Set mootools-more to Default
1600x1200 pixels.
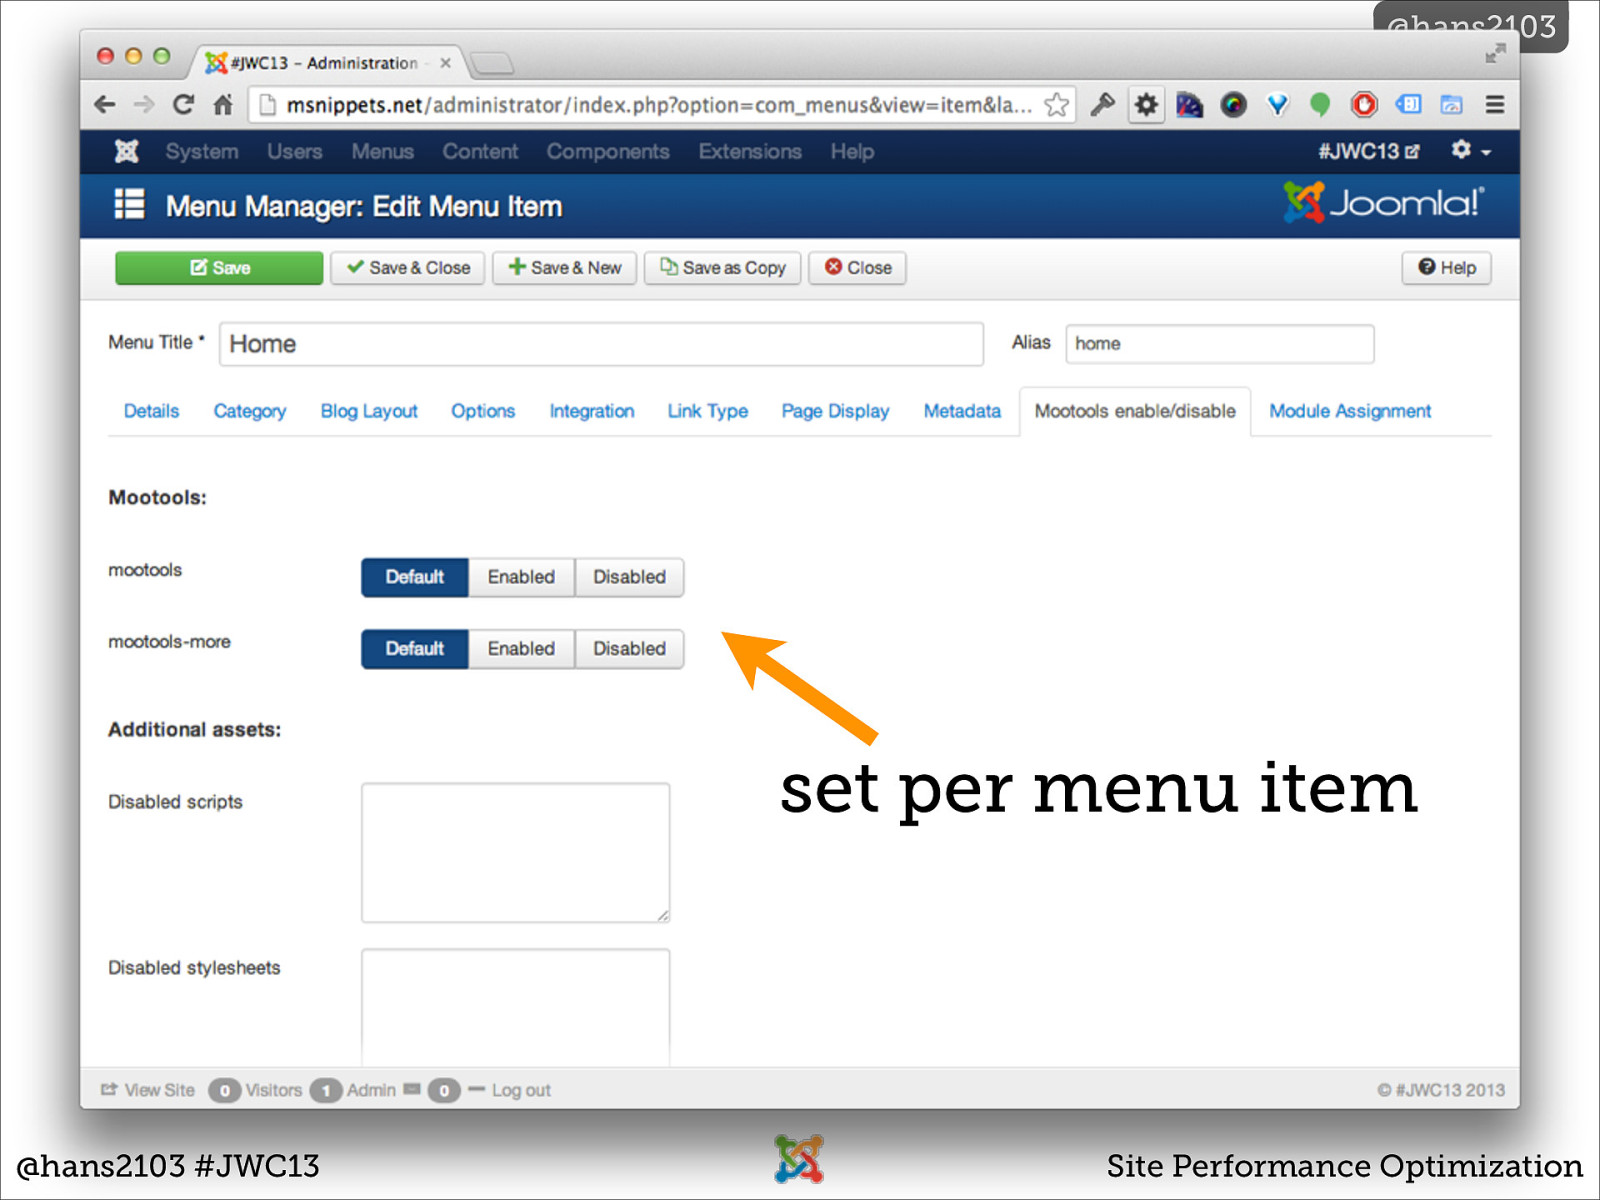(415, 649)
